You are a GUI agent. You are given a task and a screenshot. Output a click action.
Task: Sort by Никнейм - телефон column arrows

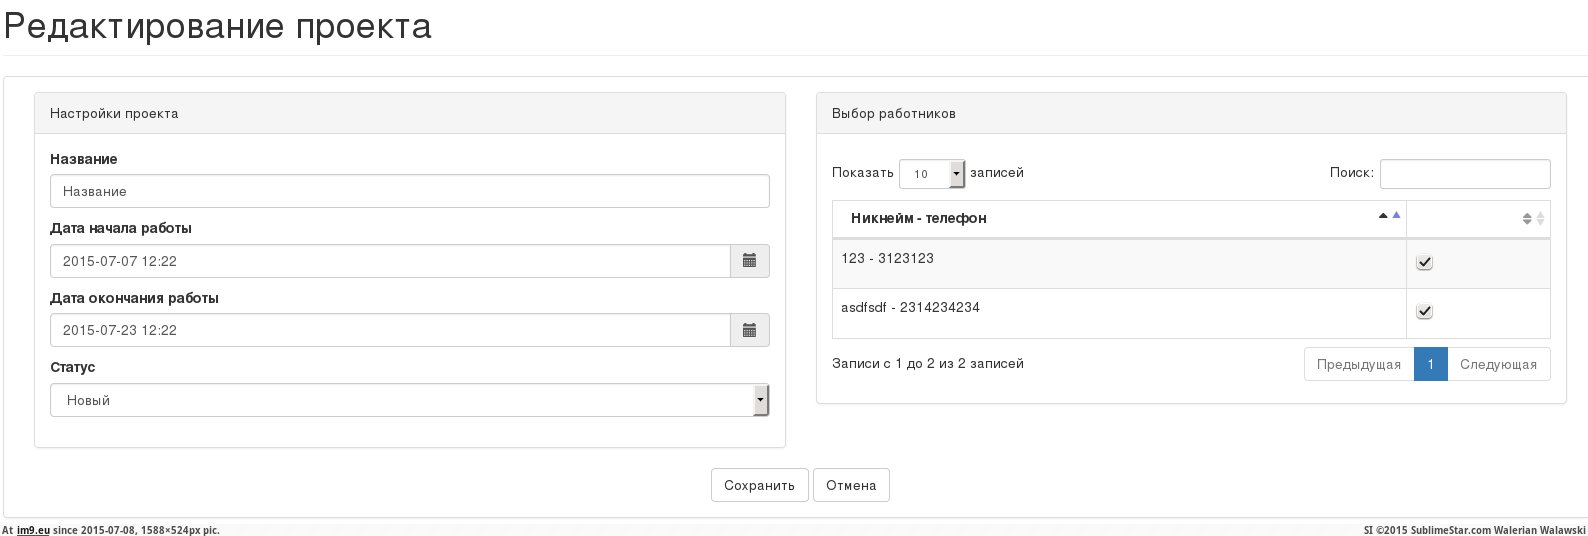tap(1389, 216)
